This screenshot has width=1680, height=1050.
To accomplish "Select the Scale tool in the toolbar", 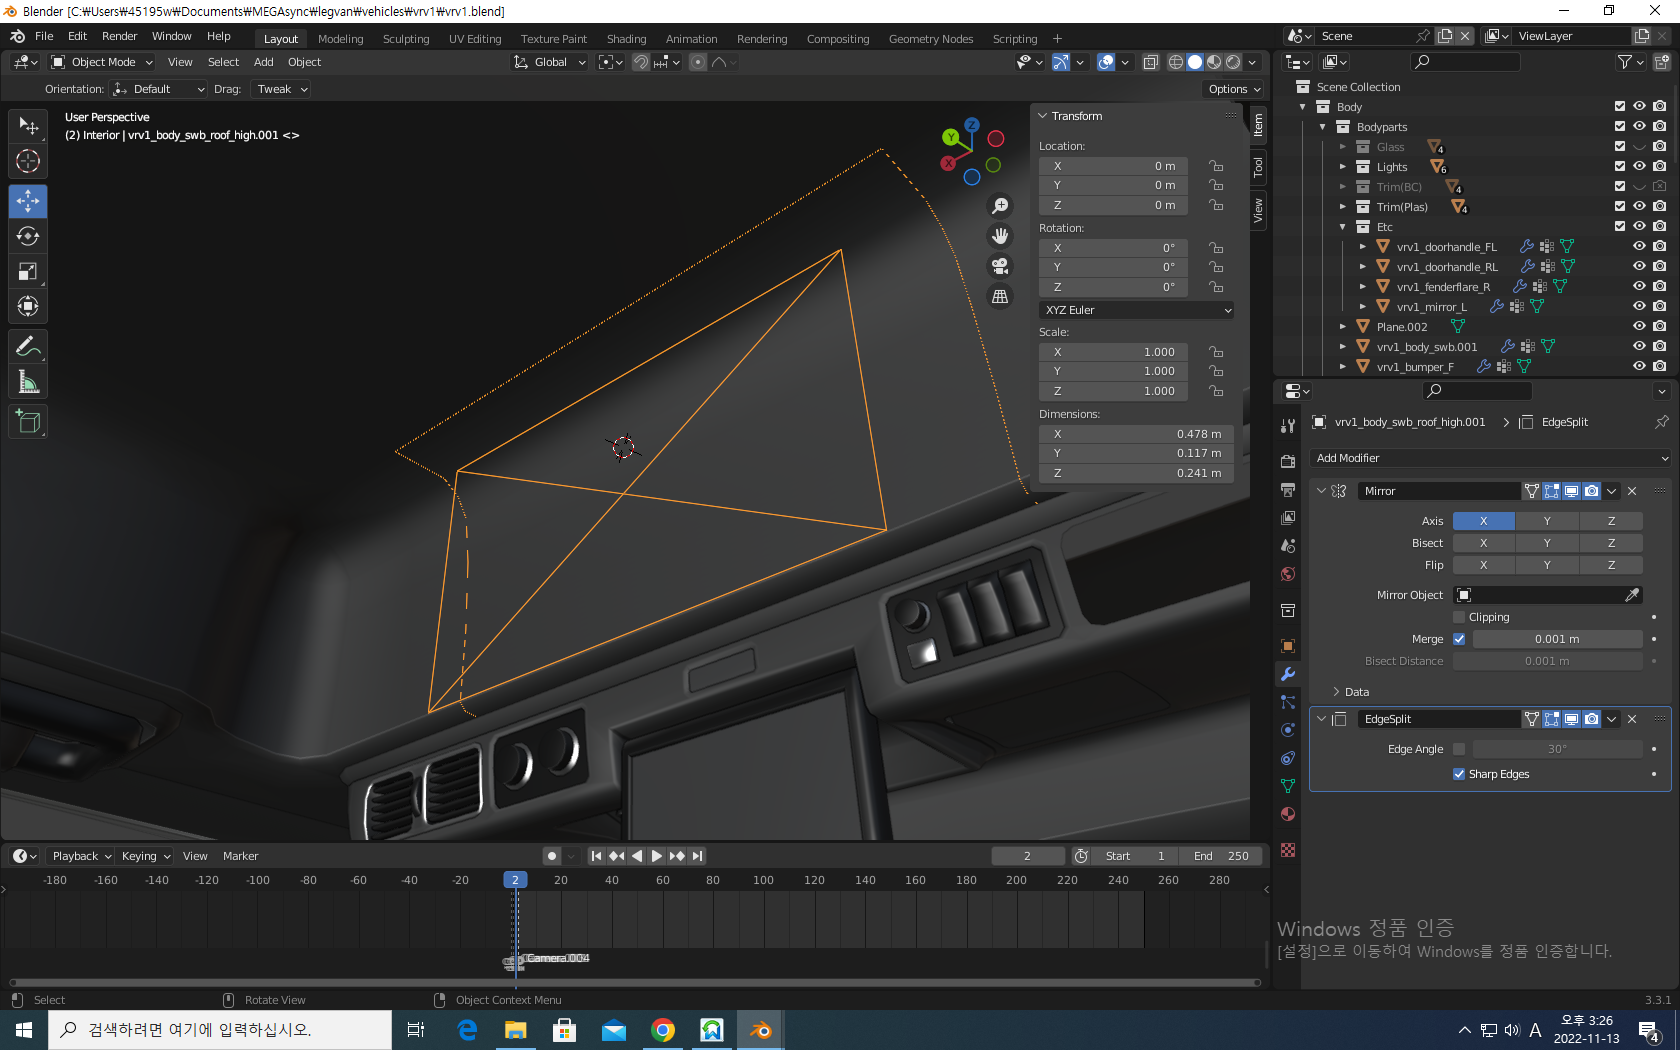I will 28,272.
